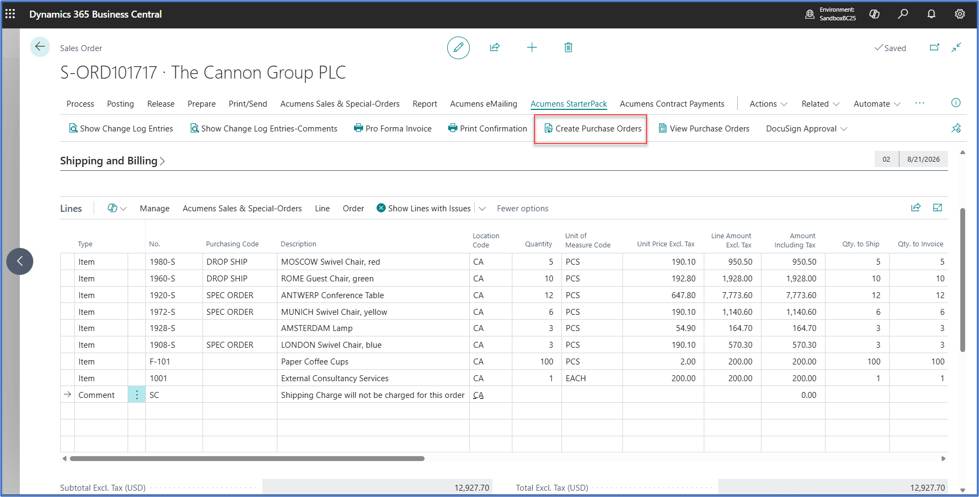The height and width of the screenshot is (497, 979).
Task: Open row menu for Comment line
Action: [137, 395]
